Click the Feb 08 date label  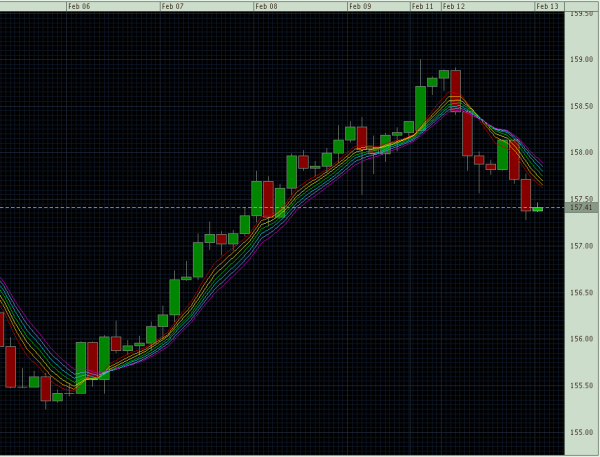267,7
